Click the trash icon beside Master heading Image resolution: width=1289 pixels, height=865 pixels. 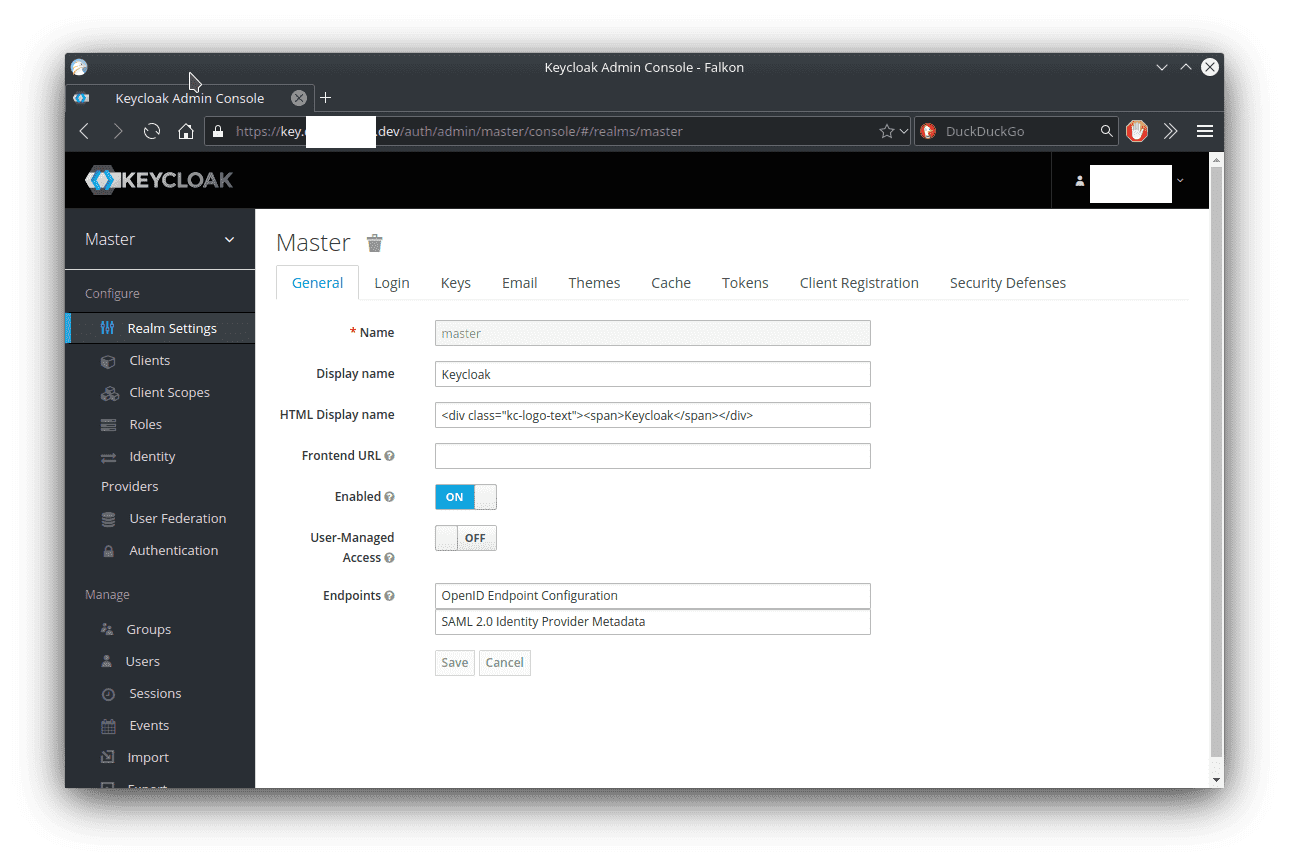tap(374, 242)
